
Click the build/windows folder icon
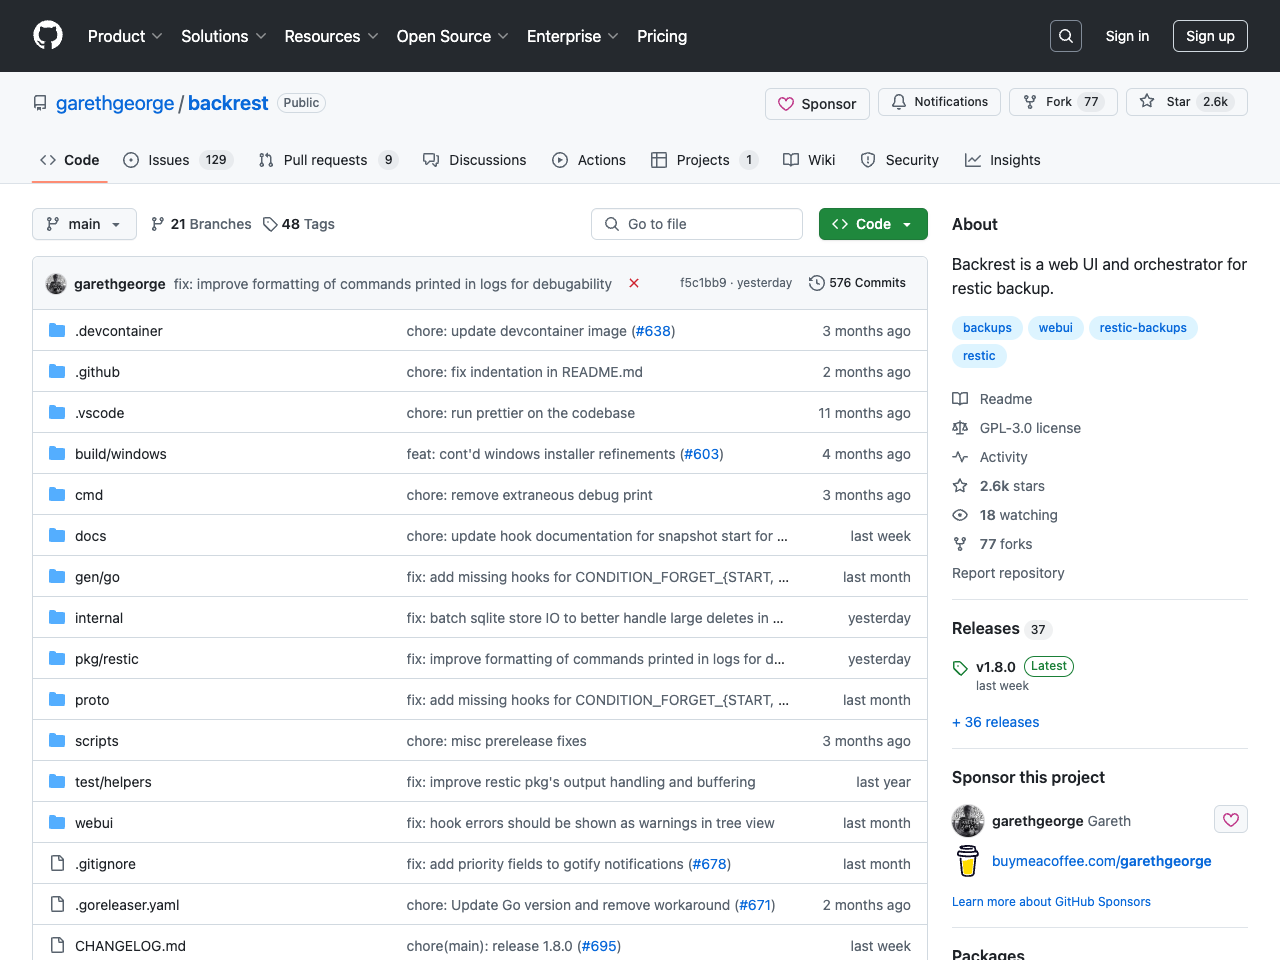(57, 453)
